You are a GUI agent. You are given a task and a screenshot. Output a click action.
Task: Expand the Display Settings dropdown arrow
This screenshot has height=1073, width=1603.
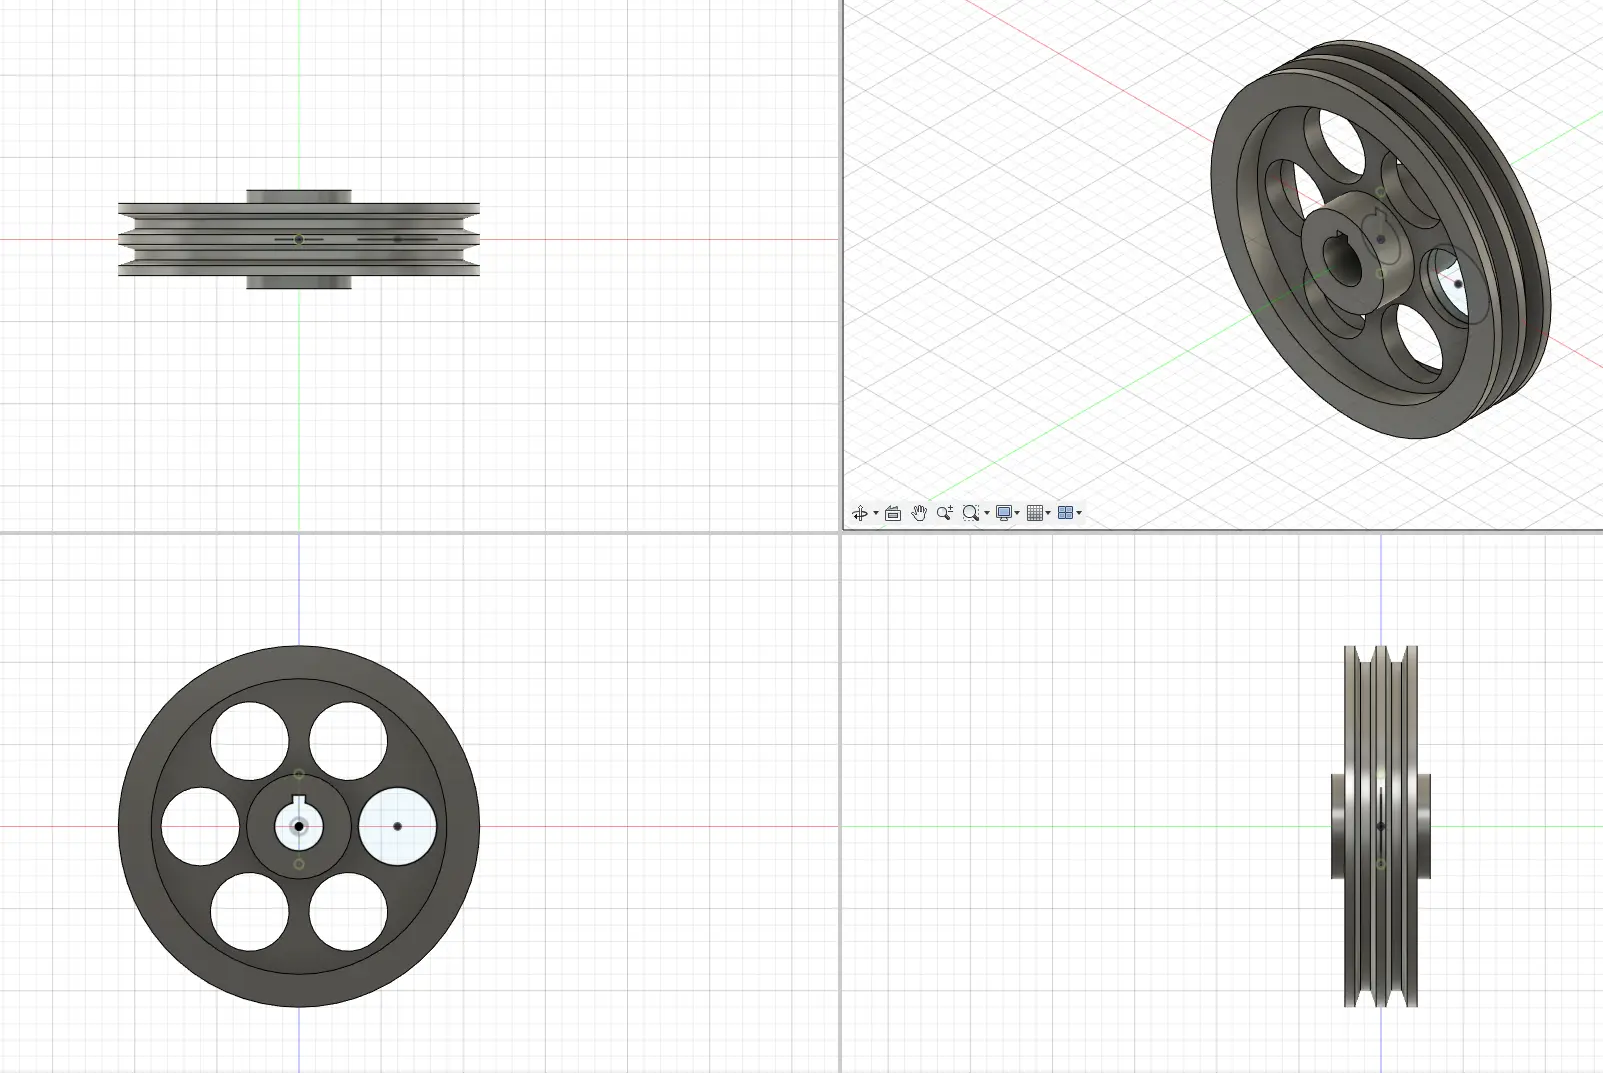pyautogui.click(x=1018, y=514)
